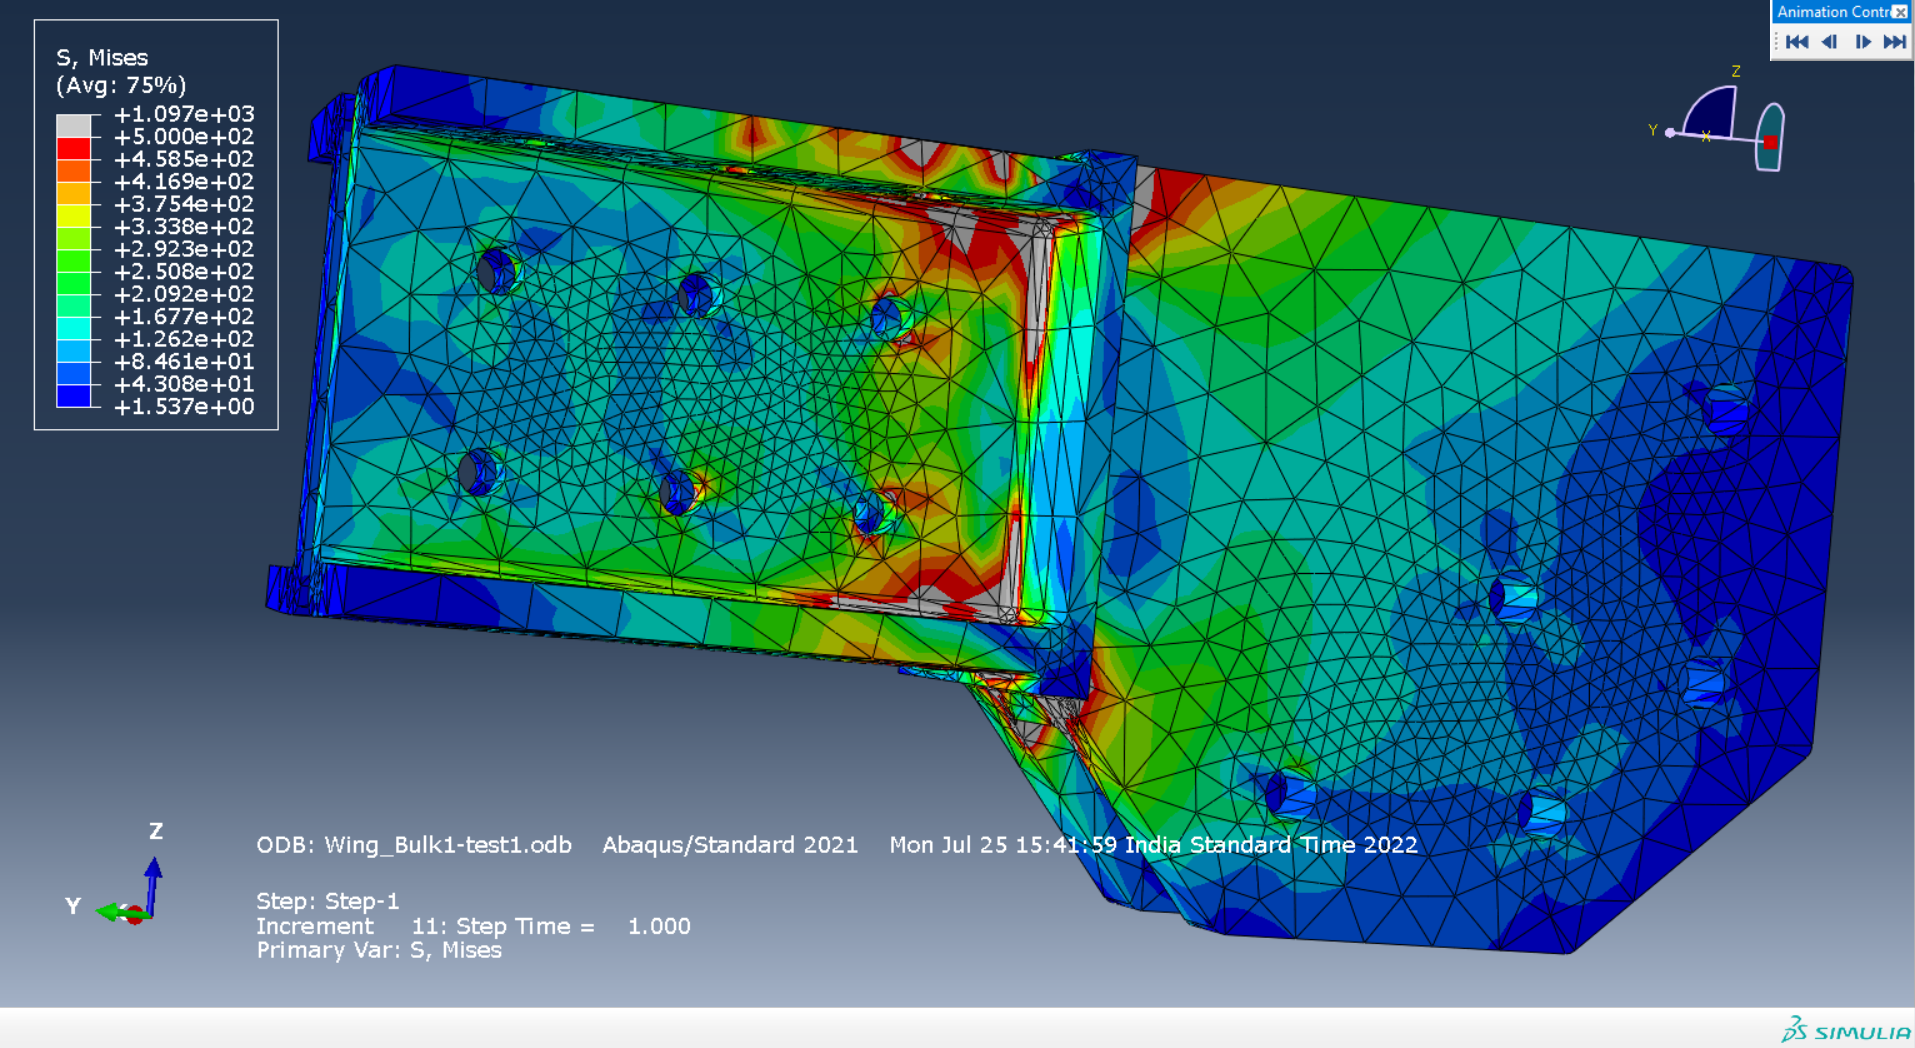
Task: Click the SIMULIA logo
Action: point(1846,1031)
